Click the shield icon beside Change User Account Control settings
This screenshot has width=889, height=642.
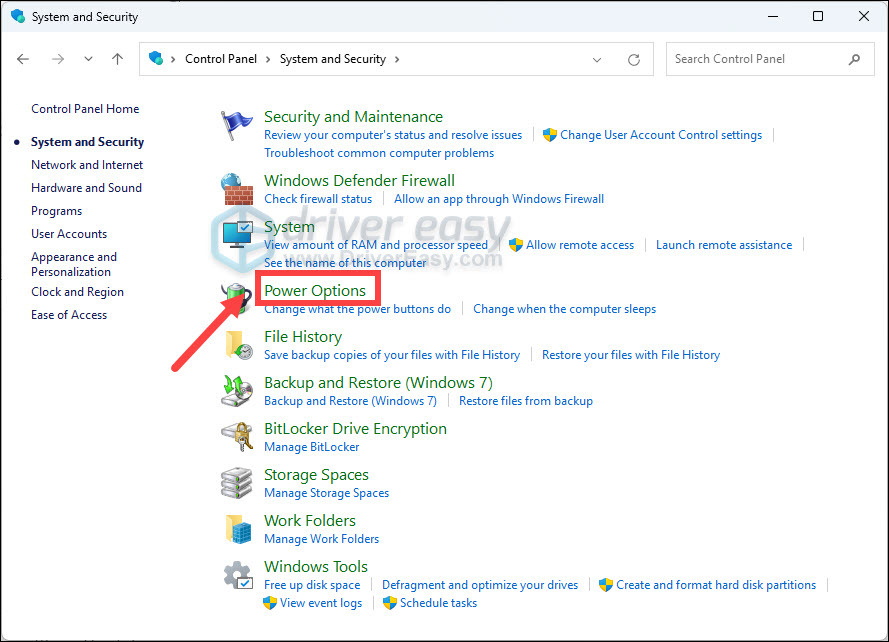coord(550,134)
